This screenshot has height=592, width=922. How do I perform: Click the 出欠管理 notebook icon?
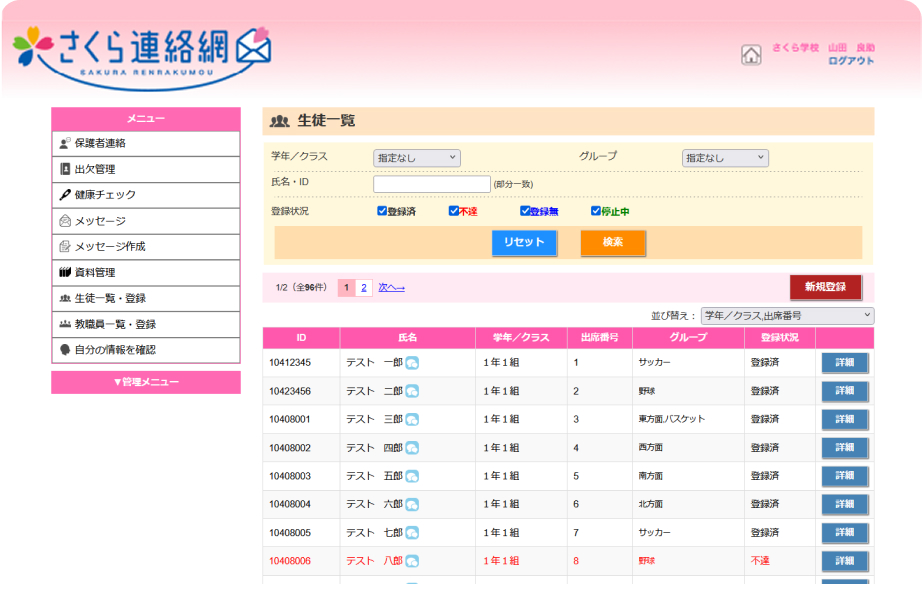coord(65,169)
